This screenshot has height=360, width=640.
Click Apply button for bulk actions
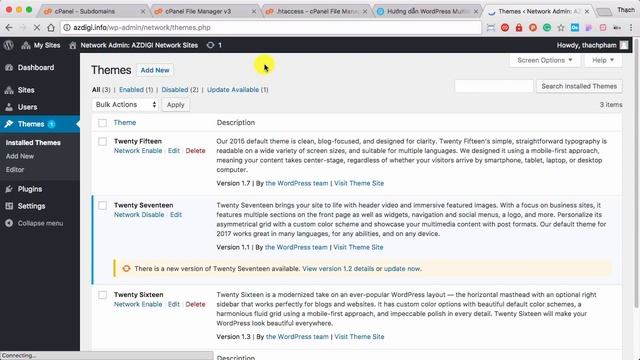pos(176,105)
